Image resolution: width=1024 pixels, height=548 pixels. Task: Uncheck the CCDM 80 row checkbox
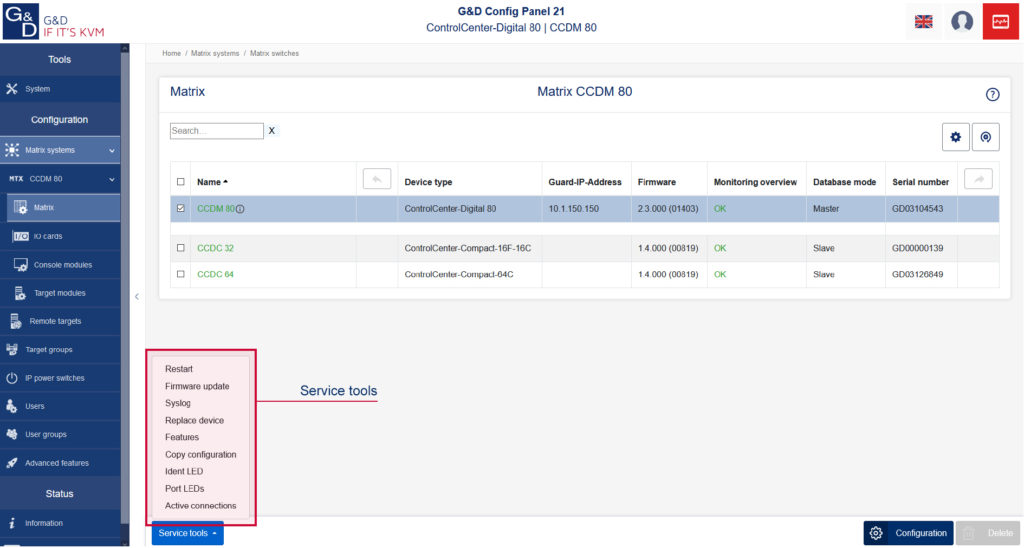click(181, 209)
